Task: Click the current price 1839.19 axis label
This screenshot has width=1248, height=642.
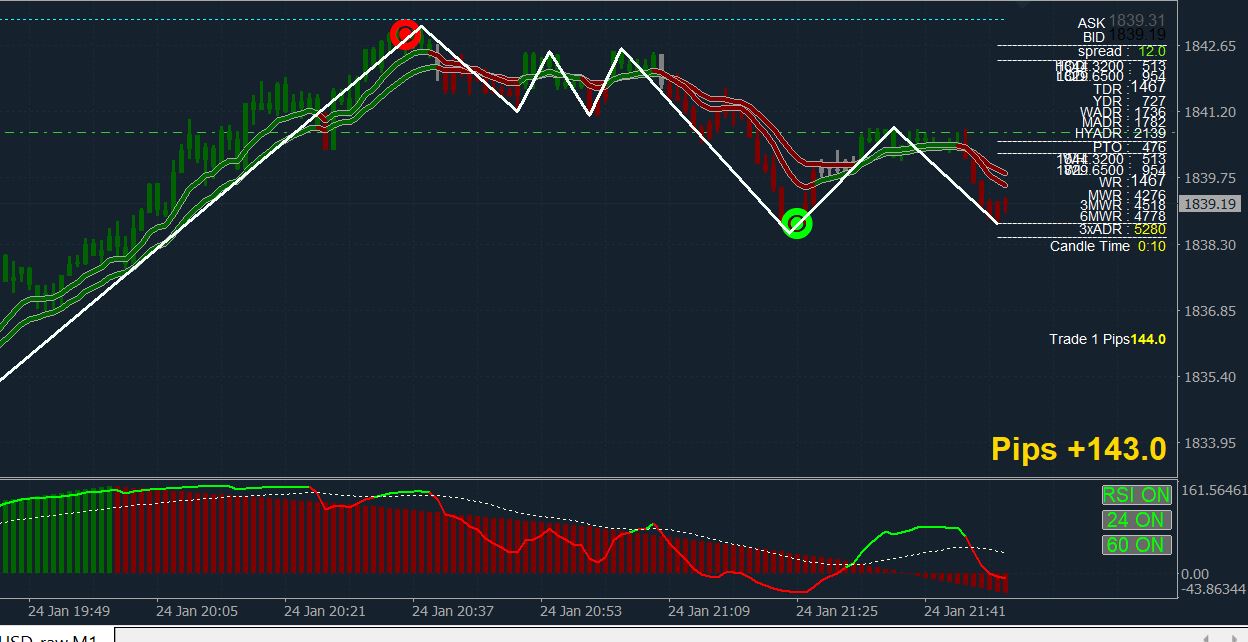Action: (x=1211, y=204)
